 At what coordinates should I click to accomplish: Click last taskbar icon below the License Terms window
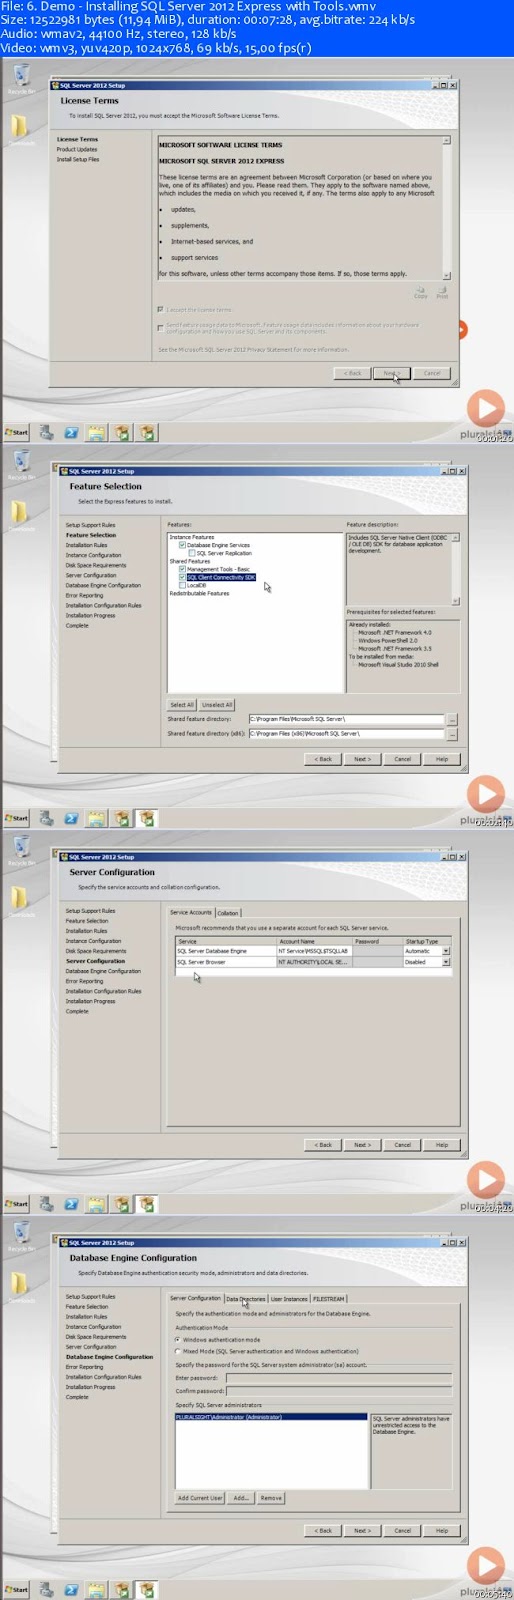pos(147,433)
